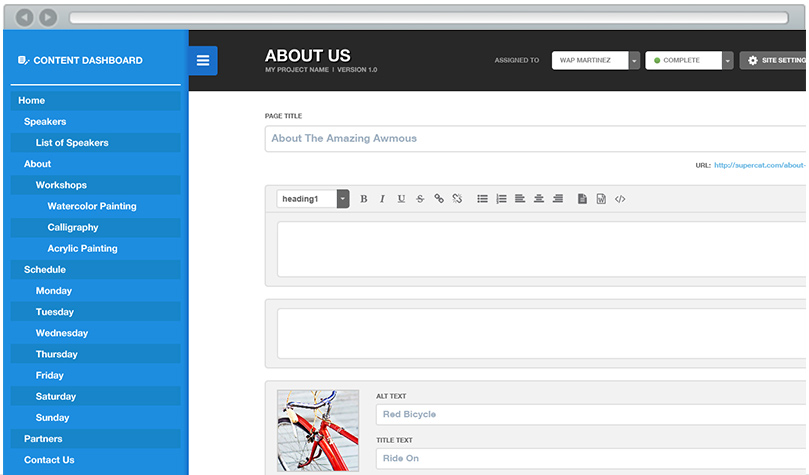Select List of Speakers page
Viewport: 809px width, 475px height.
[95, 143]
